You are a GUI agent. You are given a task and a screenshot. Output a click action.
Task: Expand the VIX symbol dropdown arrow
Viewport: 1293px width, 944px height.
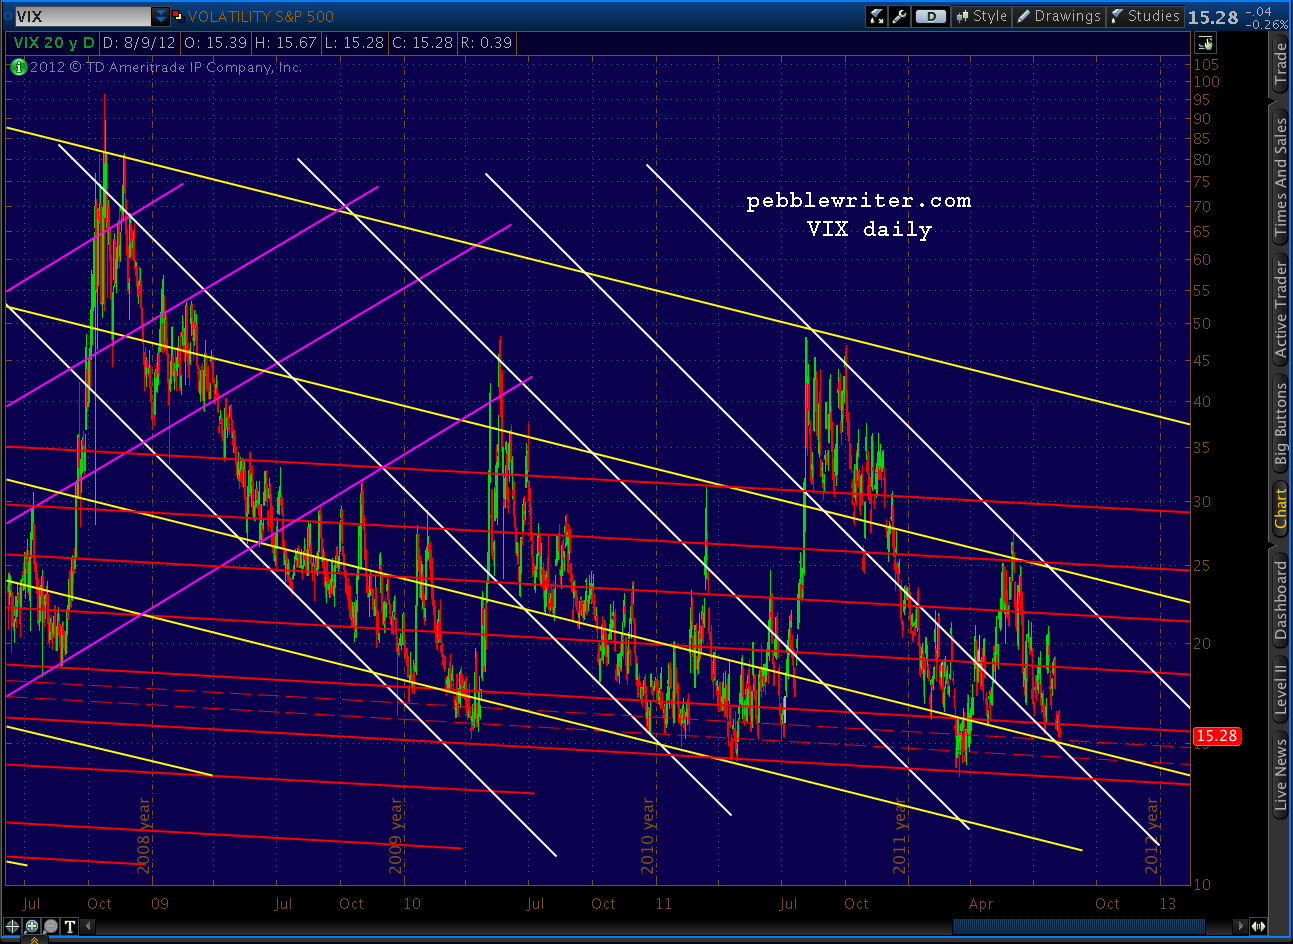[161, 16]
